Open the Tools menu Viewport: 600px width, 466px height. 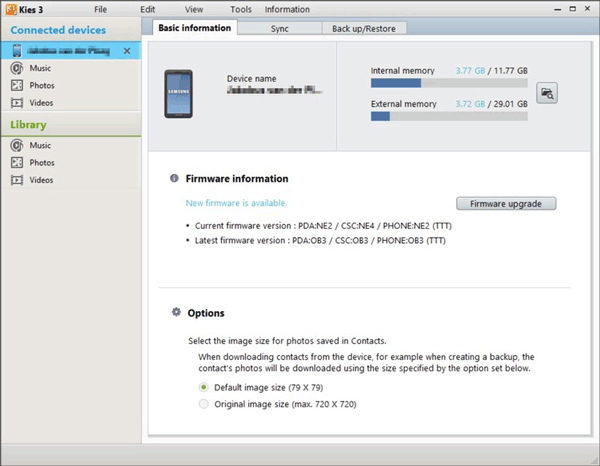(241, 10)
